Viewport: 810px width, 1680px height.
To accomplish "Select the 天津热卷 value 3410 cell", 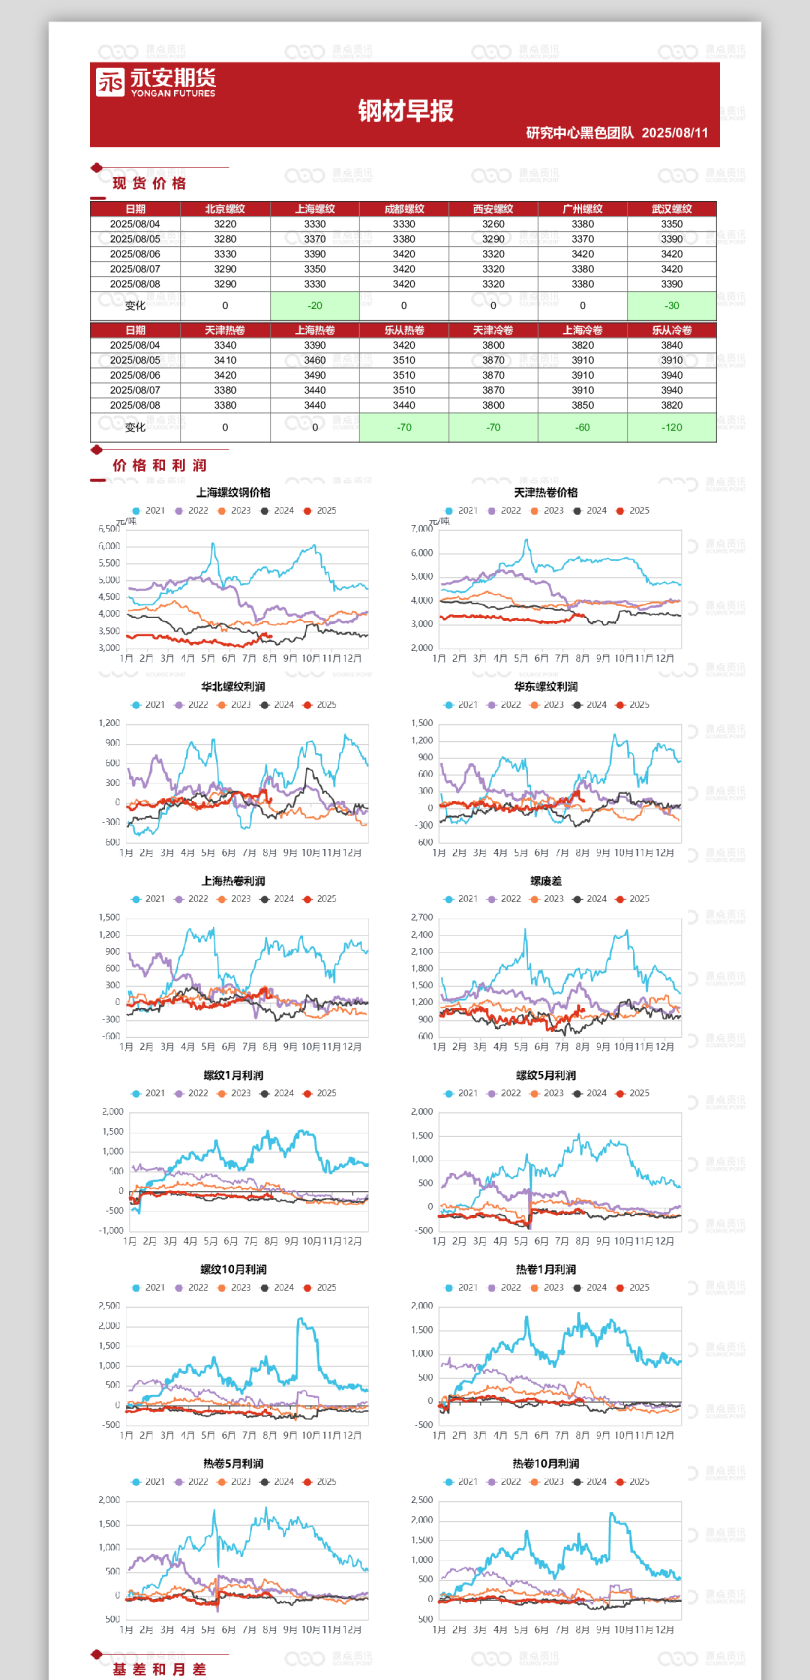I will [x=225, y=360].
